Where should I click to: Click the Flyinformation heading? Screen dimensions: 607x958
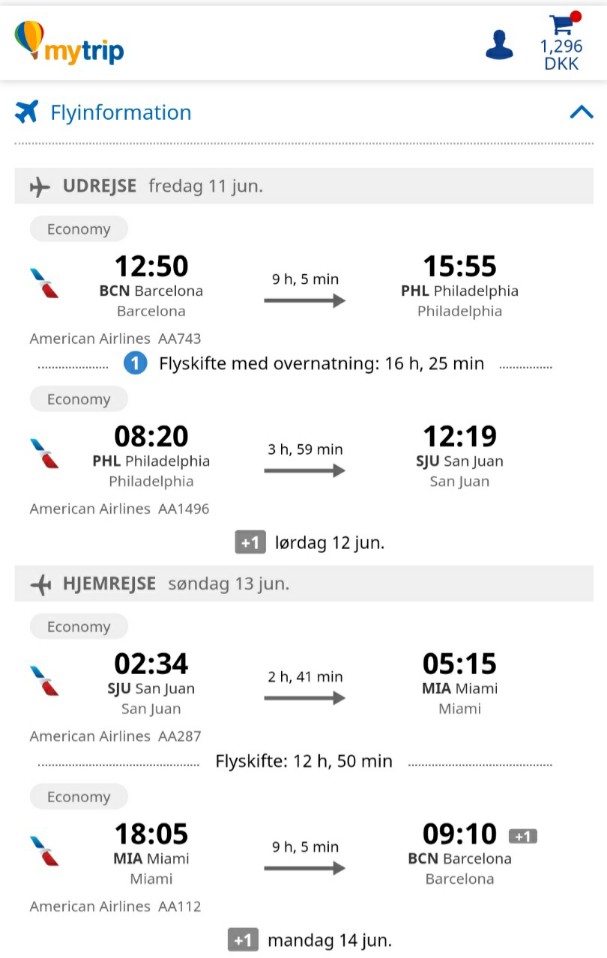[x=120, y=112]
